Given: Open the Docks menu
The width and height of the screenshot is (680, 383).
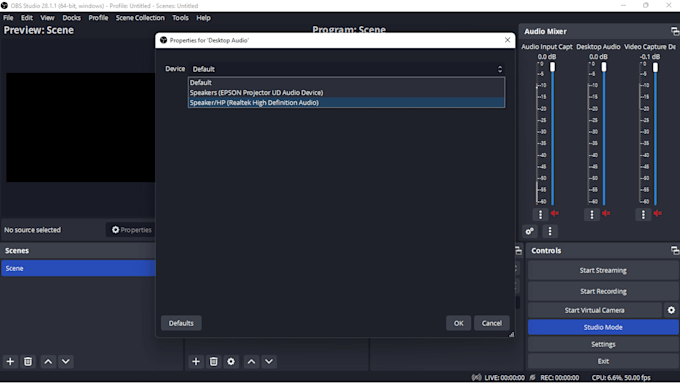Looking at the screenshot, I should tap(72, 18).
